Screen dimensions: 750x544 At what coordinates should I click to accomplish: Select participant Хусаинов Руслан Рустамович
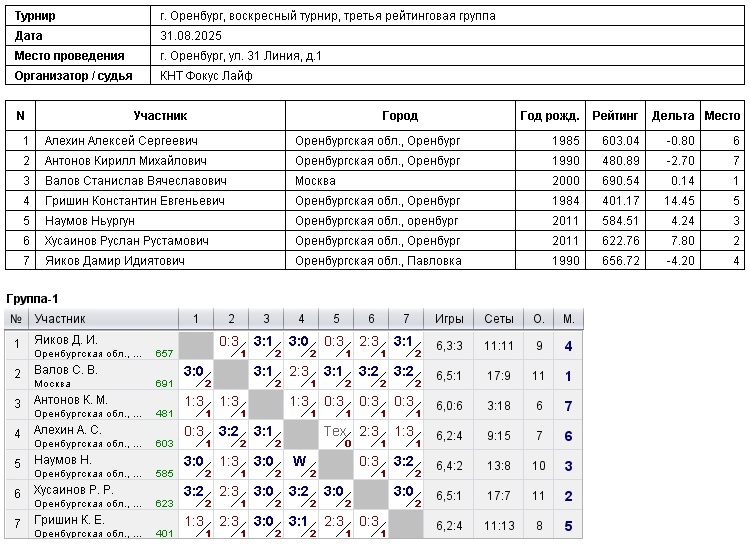click(x=126, y=241)
